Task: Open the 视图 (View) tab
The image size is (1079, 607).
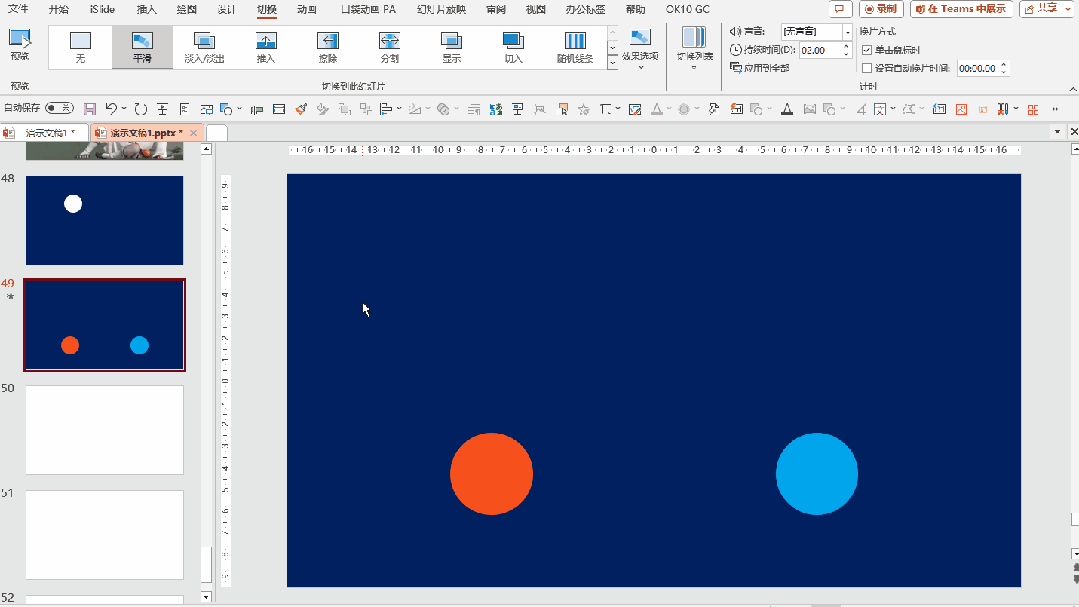Action: coord(535,9)
